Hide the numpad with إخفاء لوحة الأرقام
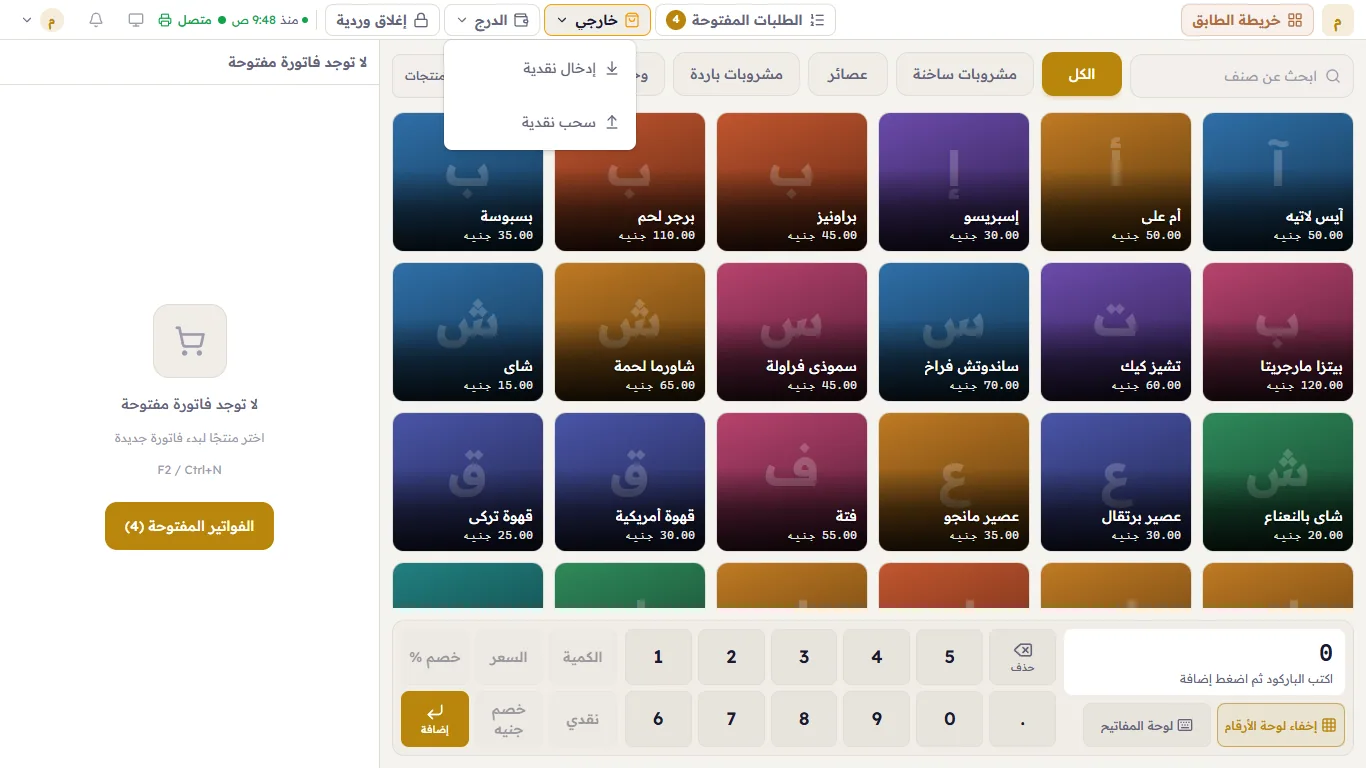Viewport: 1366px width, 768px height. pos(1280,726)
